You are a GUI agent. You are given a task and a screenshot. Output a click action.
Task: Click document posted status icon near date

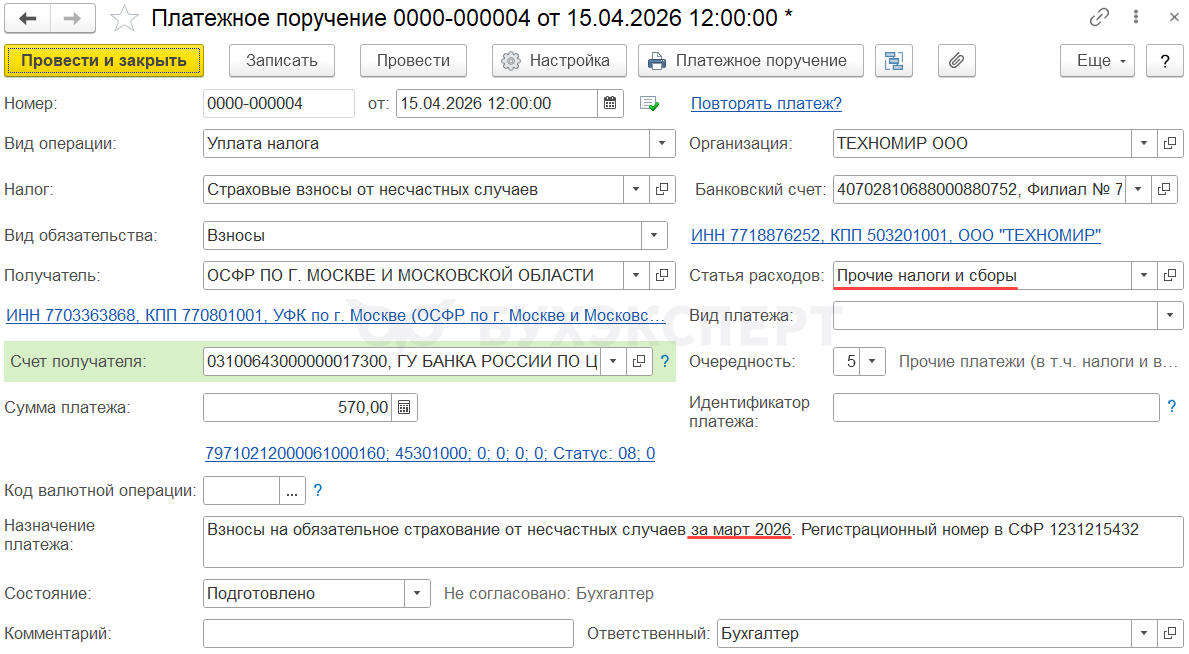pyautogui.click(x=649, y=104)
